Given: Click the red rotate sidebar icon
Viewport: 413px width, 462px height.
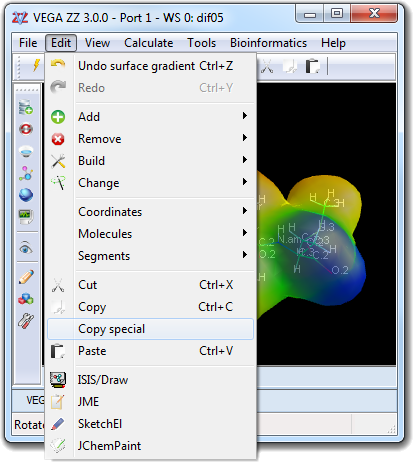Looking at the screenshot, I should (x=26, y=129).
